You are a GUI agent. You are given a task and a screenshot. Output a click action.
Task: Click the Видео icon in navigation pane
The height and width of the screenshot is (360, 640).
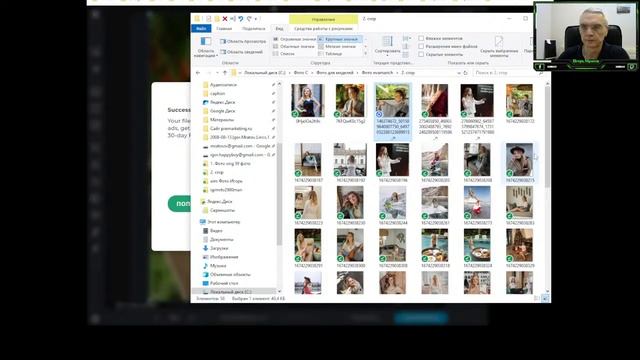click(206, 231)
